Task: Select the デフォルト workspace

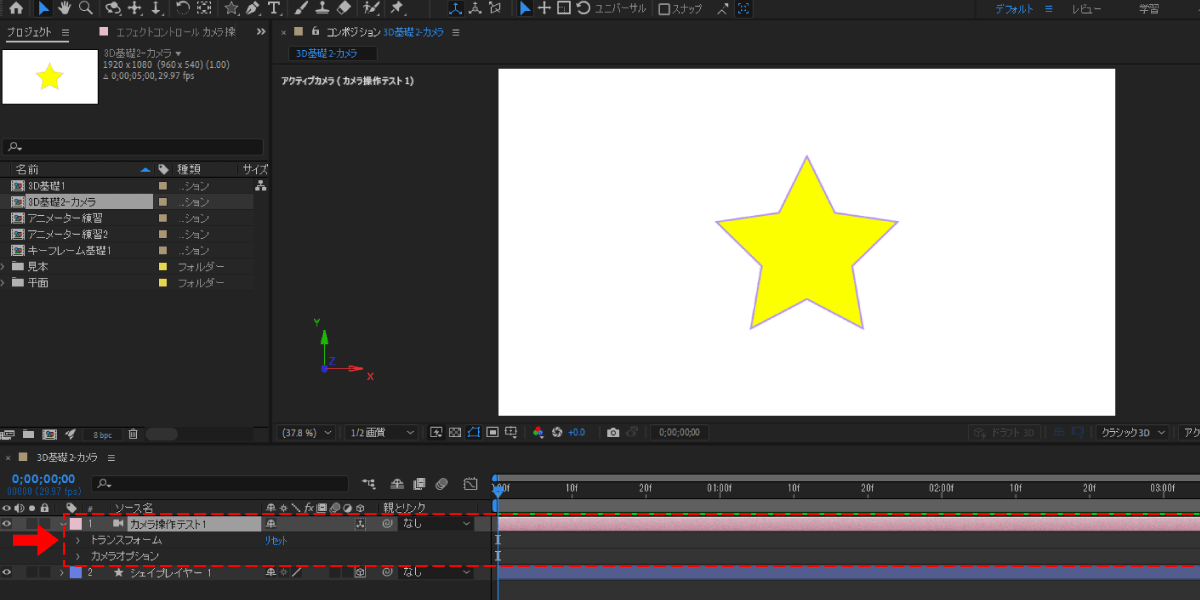Action: coord(1015,9)
